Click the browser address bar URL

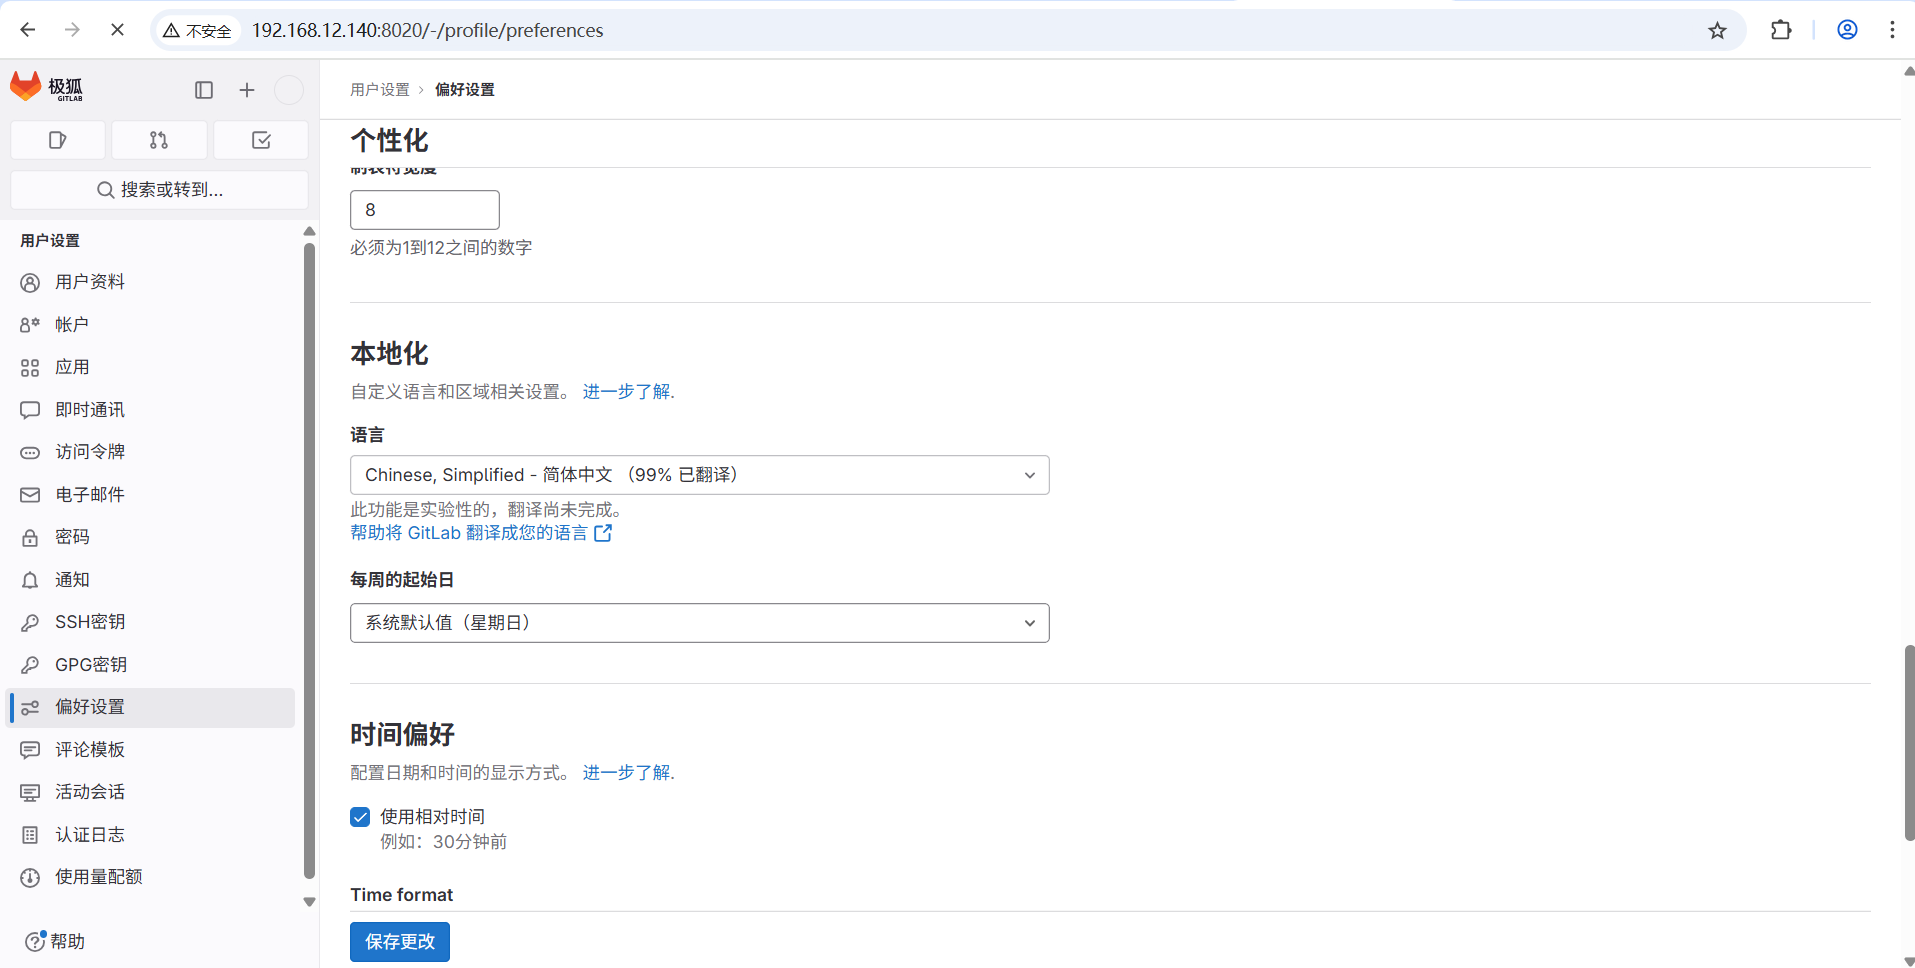pos(427,30)
